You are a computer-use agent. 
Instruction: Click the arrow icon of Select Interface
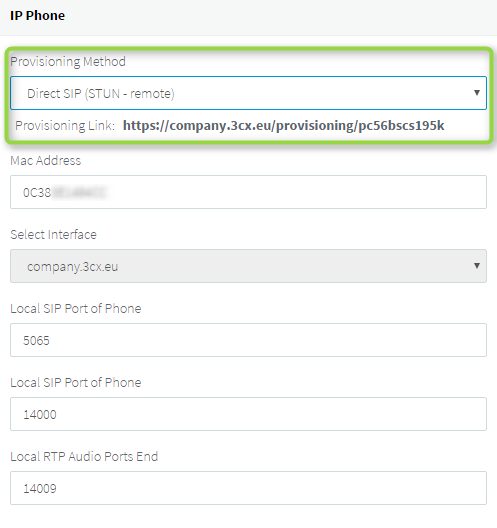tap(476, 266)
